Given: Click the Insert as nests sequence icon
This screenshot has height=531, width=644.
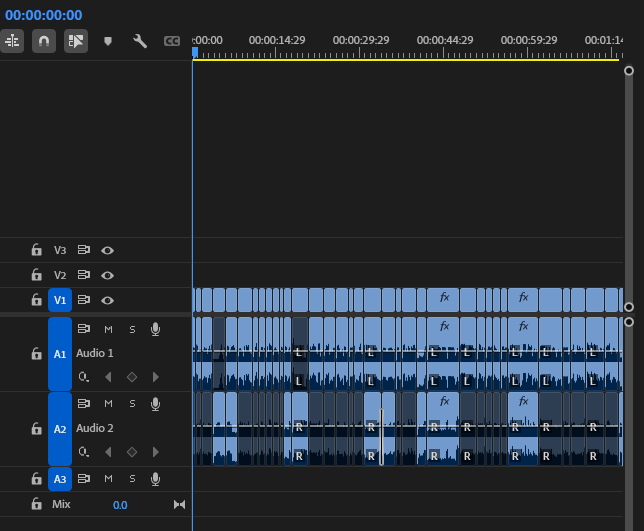Looking at the screenshot, I should click(12, 41).
